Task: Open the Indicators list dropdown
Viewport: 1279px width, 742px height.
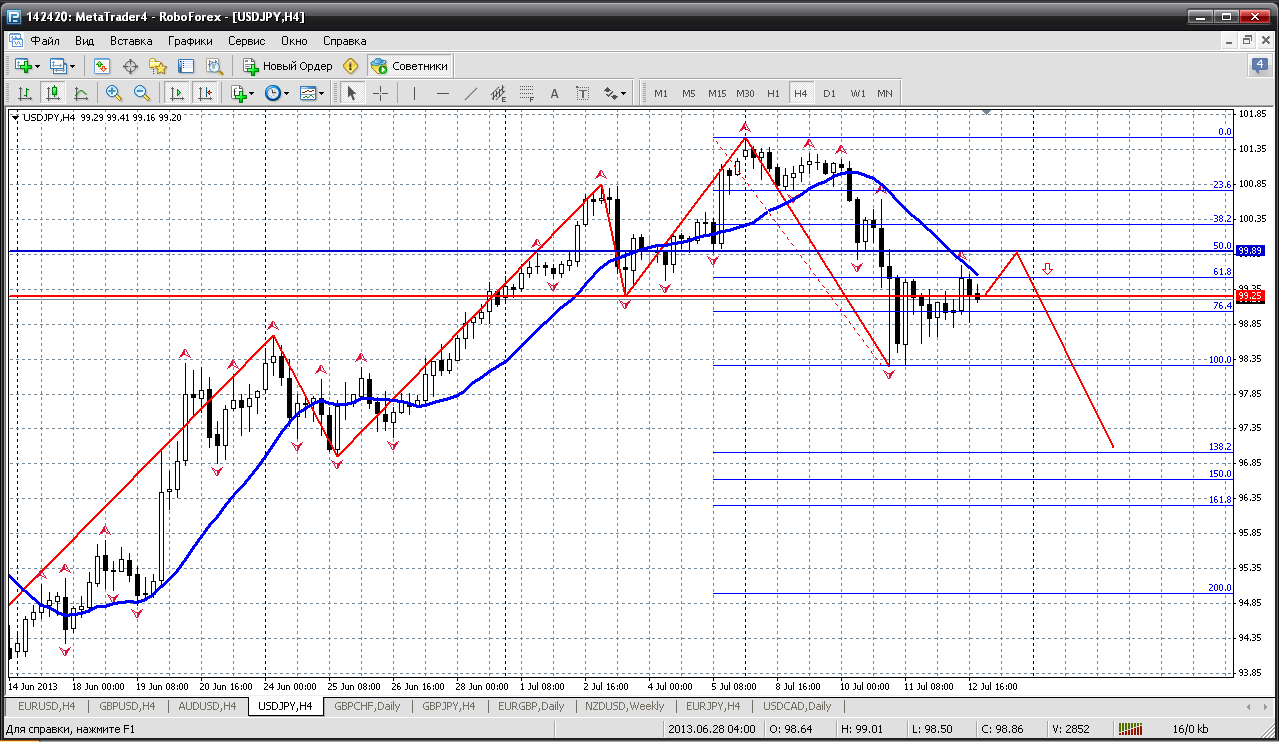Action: 242,93
